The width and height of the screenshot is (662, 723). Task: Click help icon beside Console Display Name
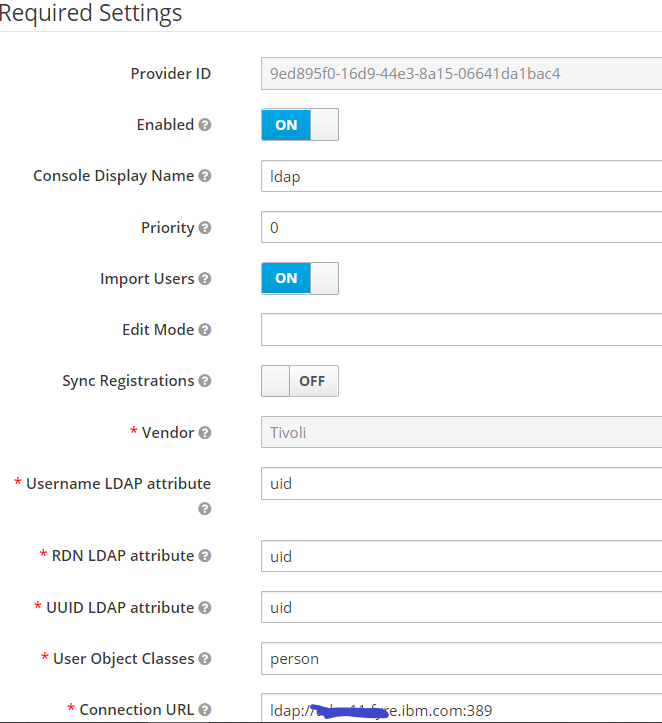pyautogui.click(x=205, y=176)
